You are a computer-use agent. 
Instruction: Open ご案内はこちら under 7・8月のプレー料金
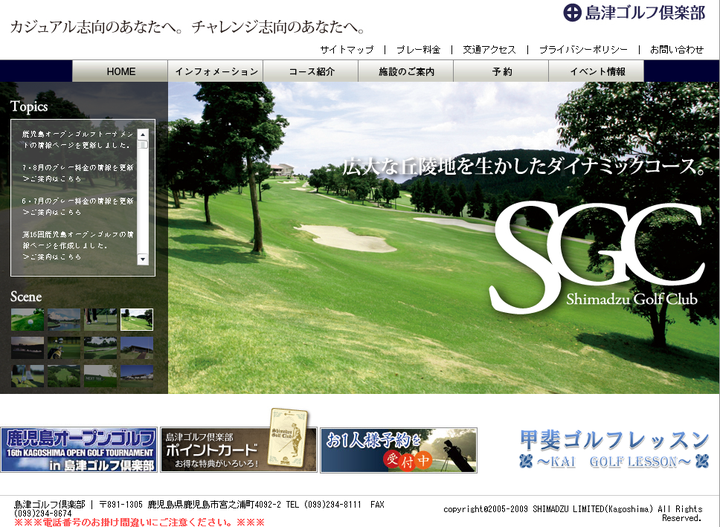(52, 179)
